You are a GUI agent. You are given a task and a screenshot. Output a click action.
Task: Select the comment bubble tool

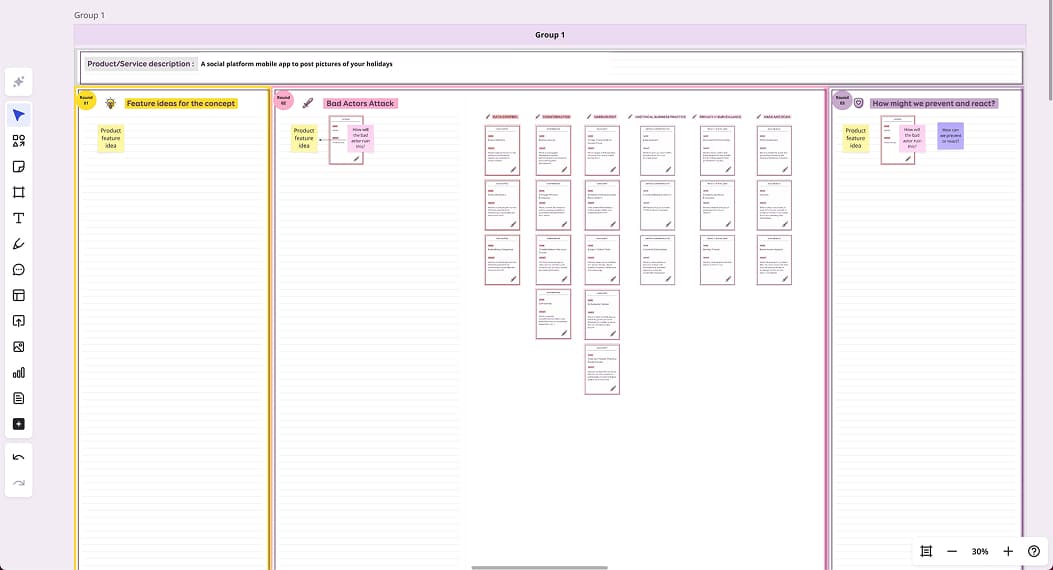pos(18,270)
